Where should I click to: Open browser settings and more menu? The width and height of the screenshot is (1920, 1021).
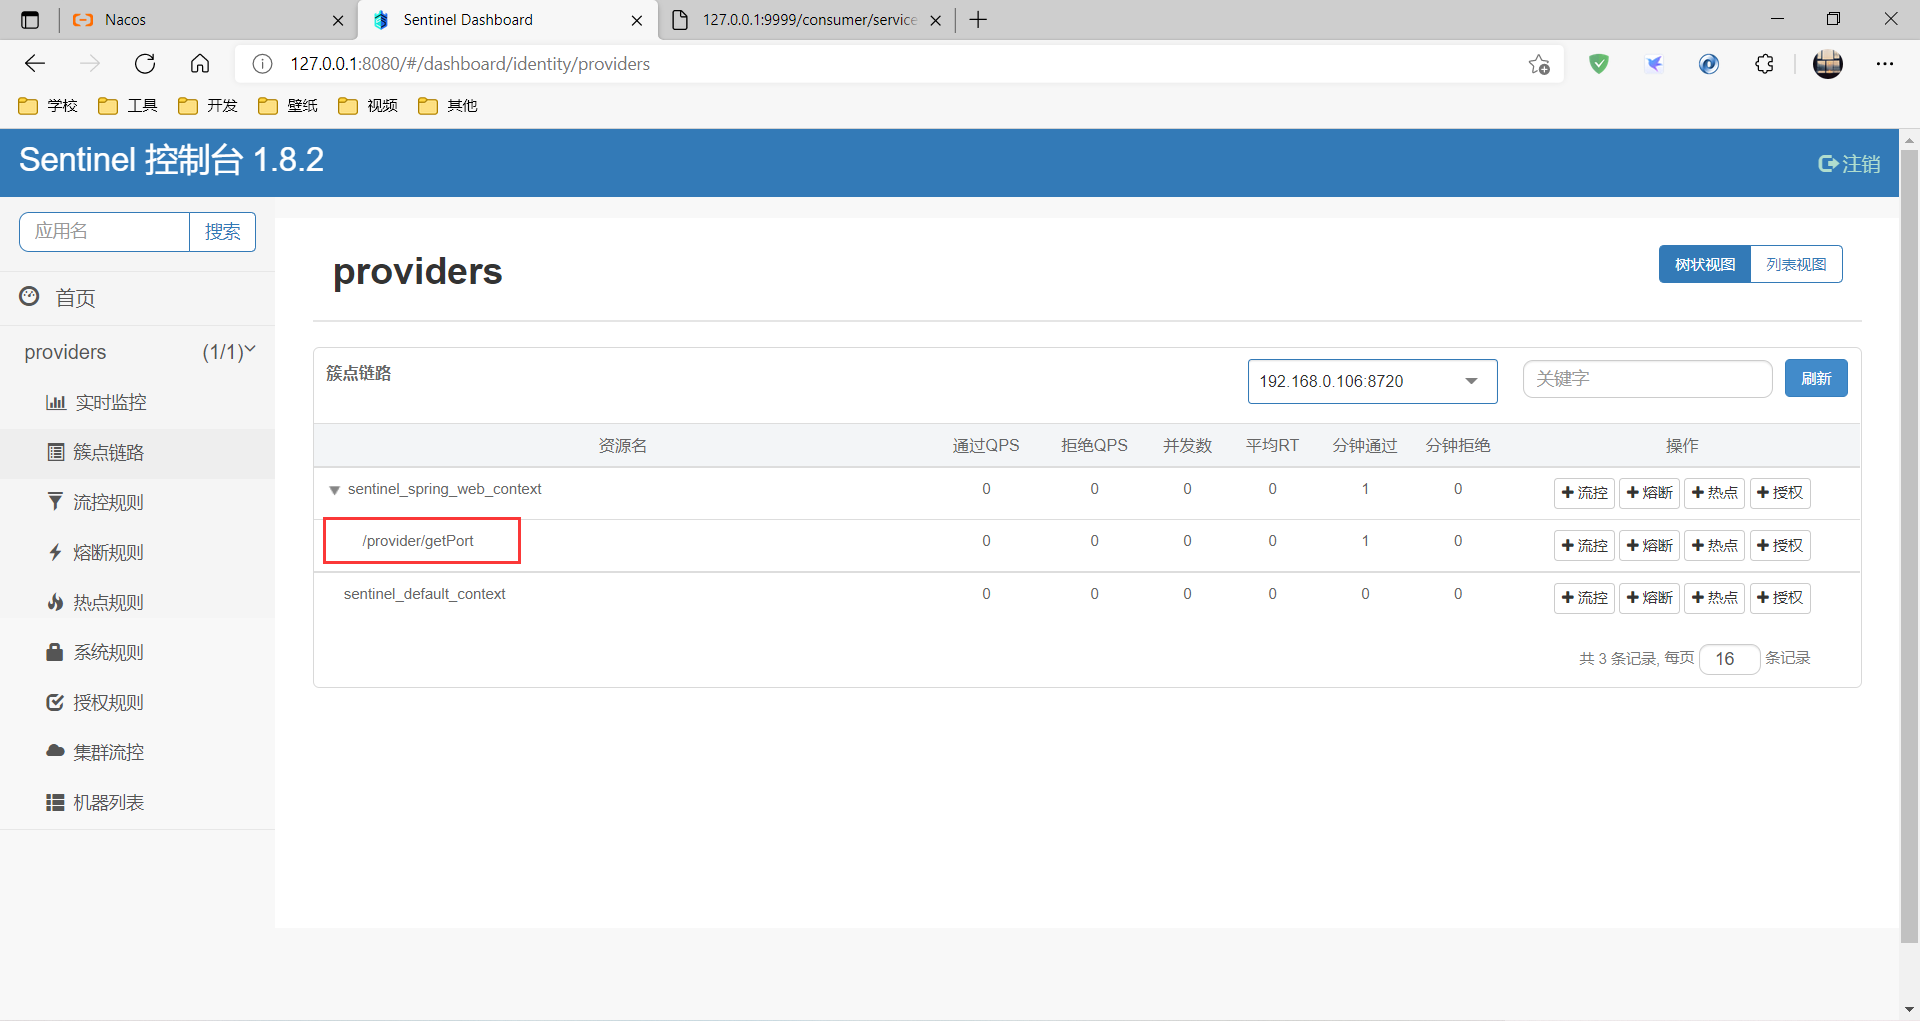click(x=1885, y=64)
